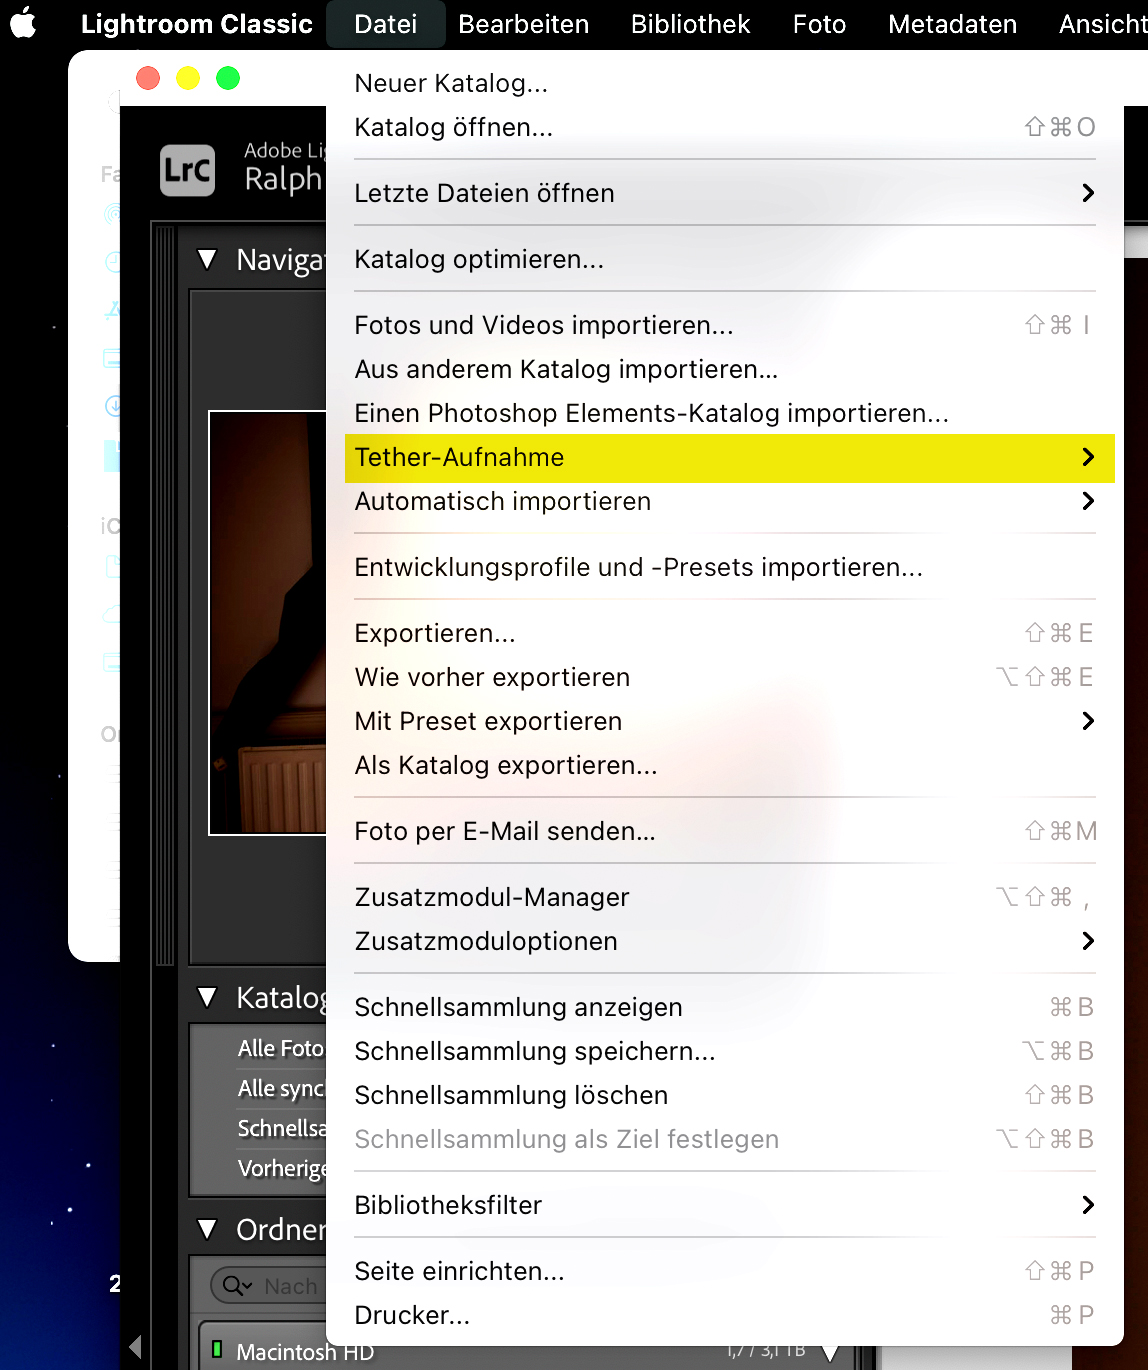
Task: Collapse the Katalog panel
Action: (207, 997)
